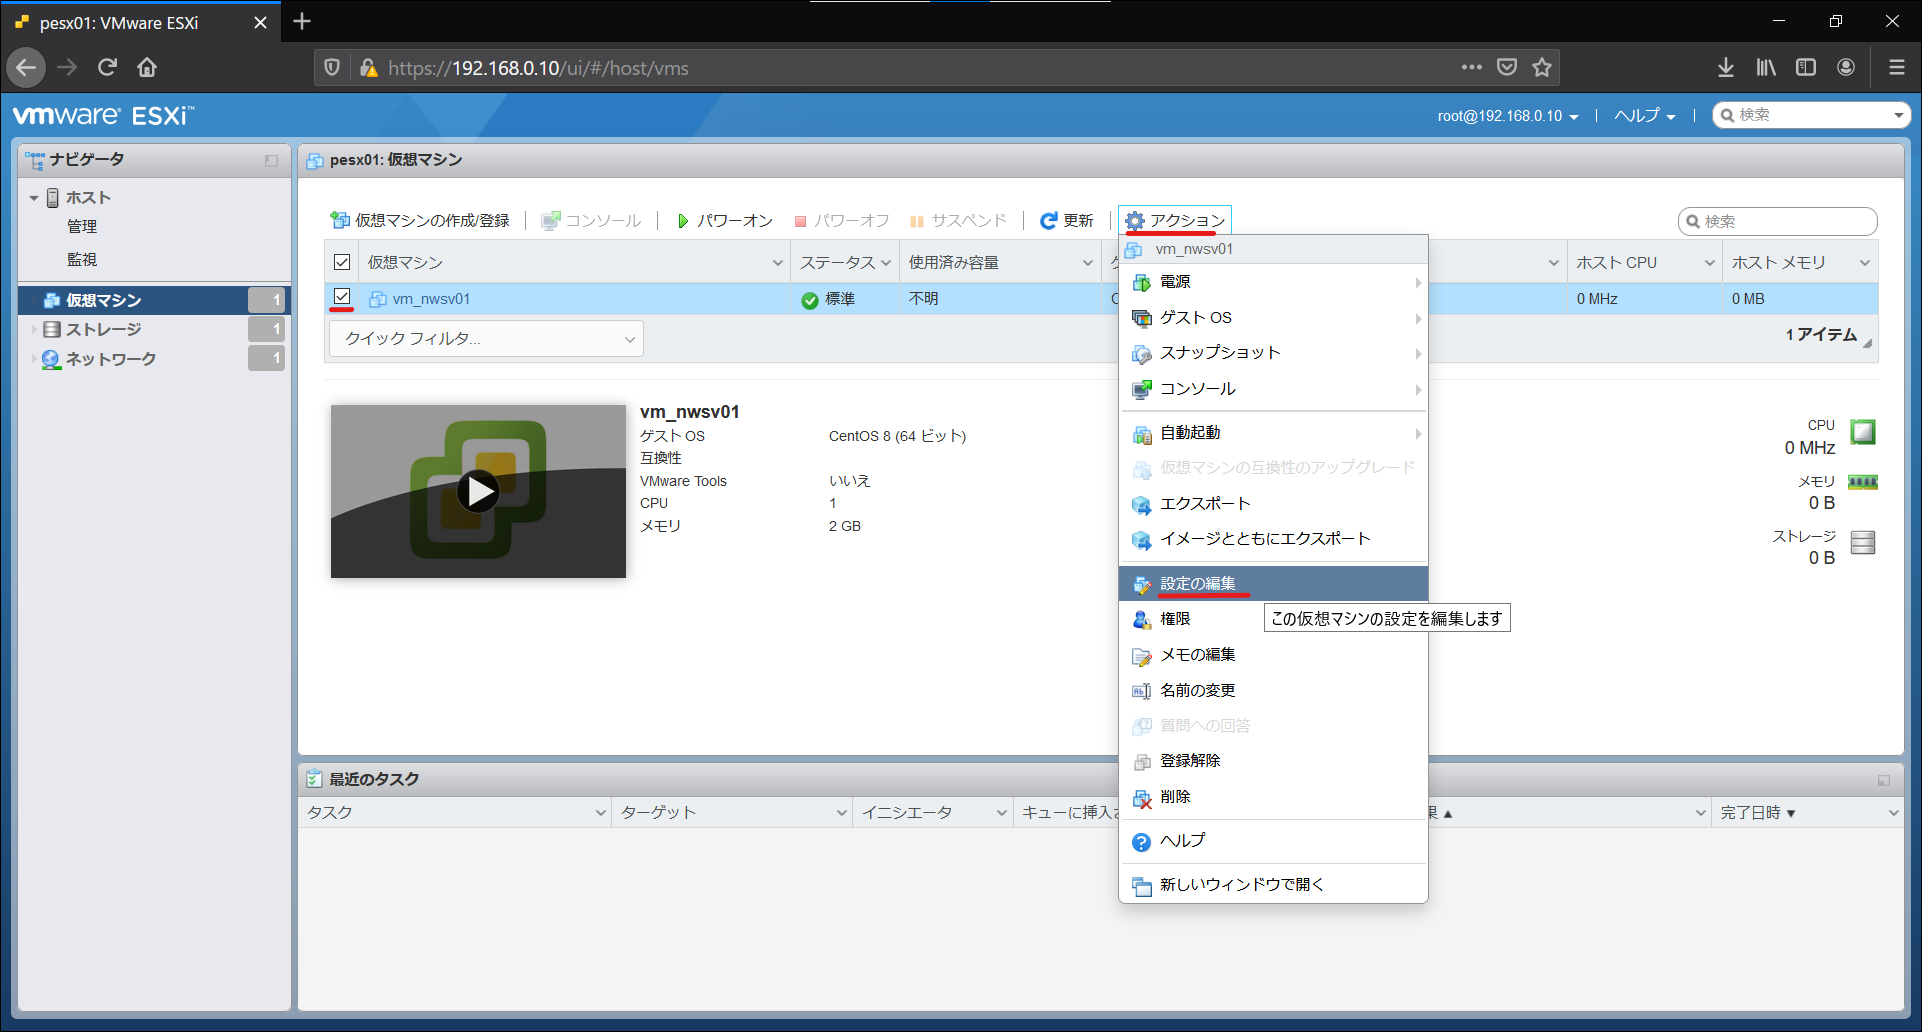Open the vm_nwsv01 link in table
The height and width of the screenshot is (1032, 1922).
tap(431, 299)
